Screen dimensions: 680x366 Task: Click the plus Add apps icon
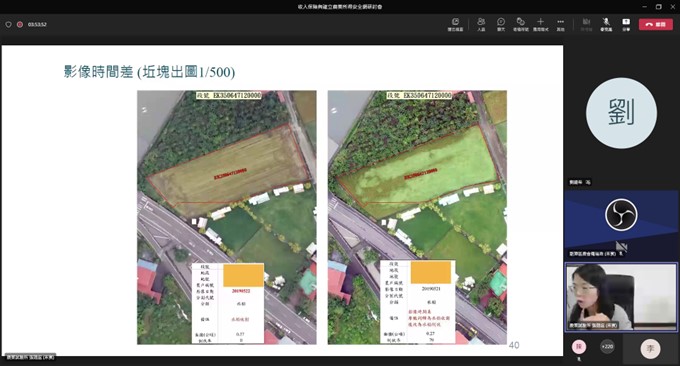click(540, 24)
